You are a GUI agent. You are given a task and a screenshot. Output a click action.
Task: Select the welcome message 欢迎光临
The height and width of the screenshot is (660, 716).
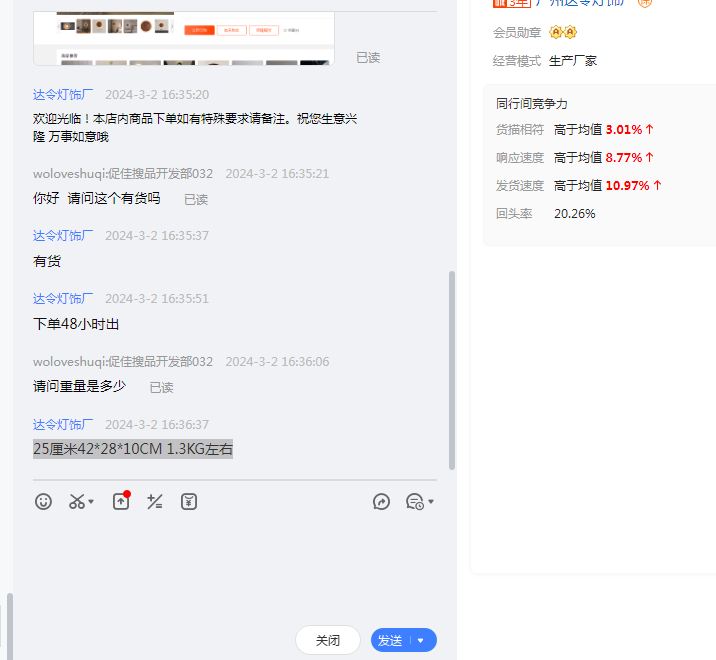(195, 127)
